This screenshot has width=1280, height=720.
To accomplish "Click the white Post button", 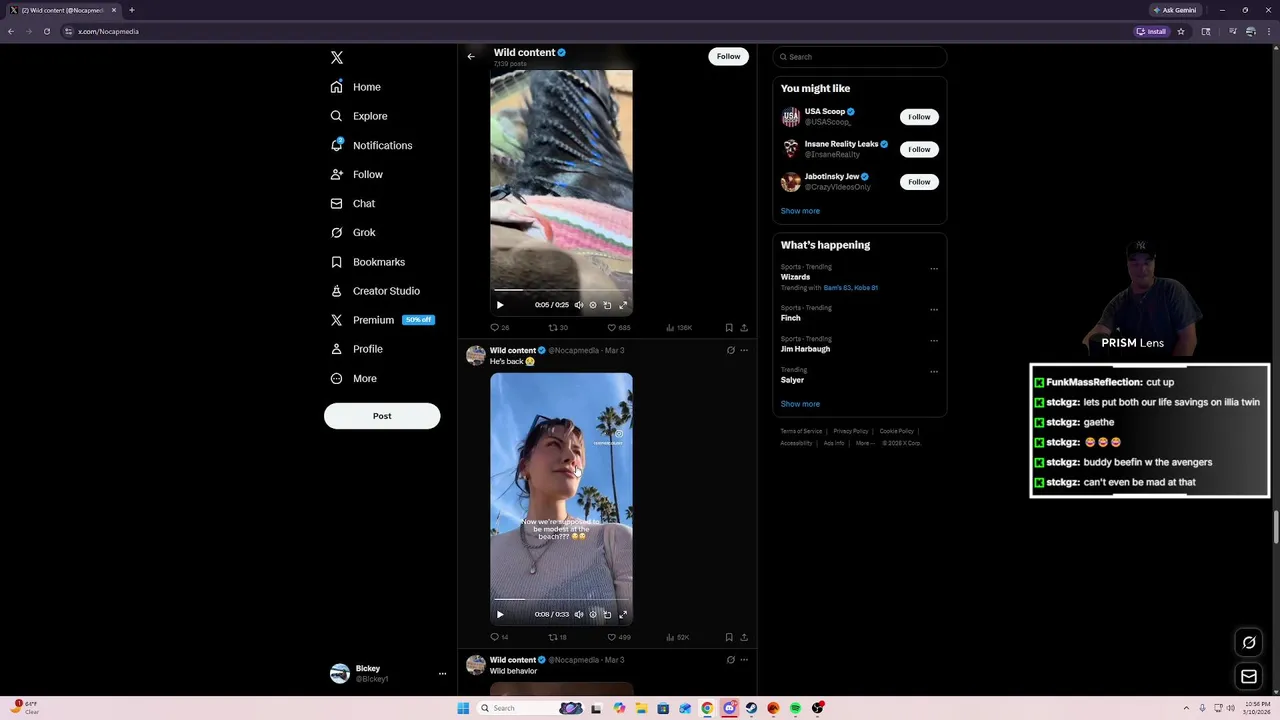I will (382, 416).
